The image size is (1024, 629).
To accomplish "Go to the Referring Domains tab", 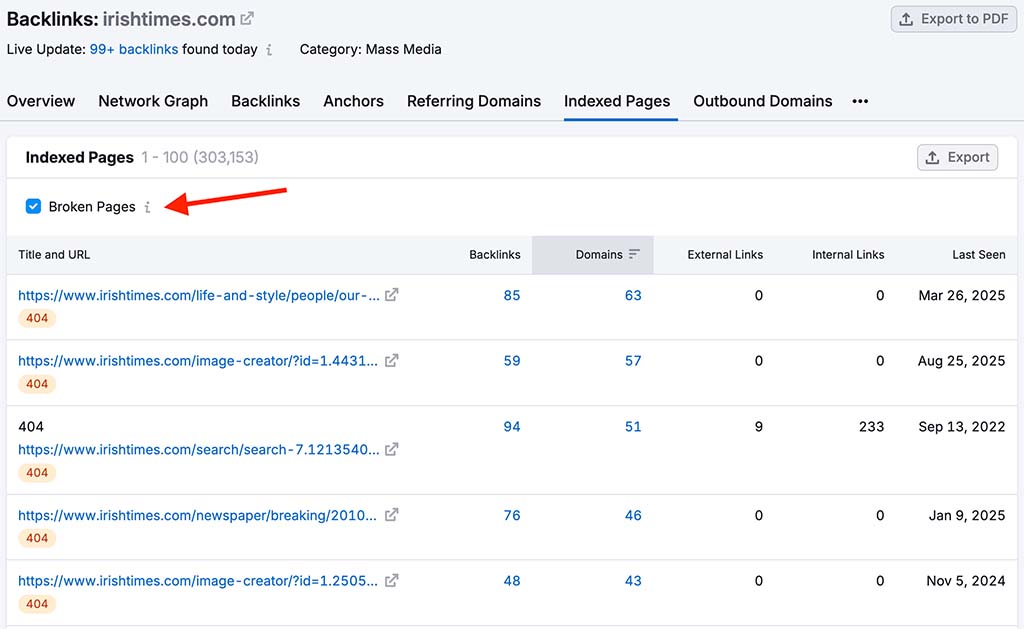I will (x=473, y=101).
